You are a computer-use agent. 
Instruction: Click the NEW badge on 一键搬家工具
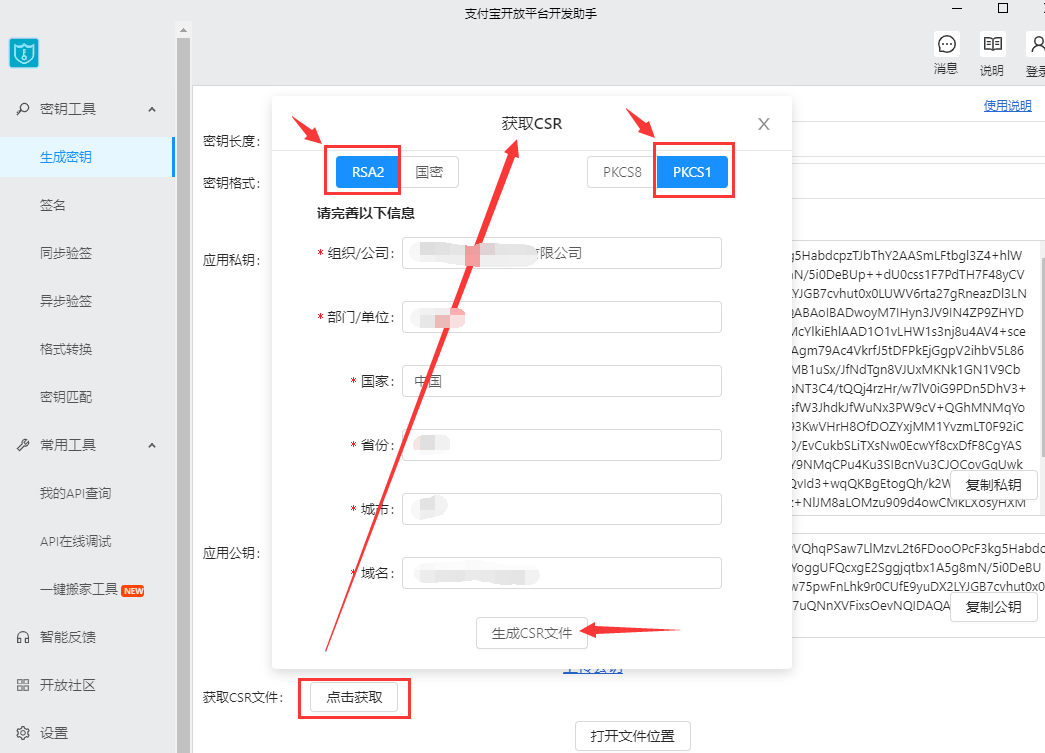click(x=133, y=591)
